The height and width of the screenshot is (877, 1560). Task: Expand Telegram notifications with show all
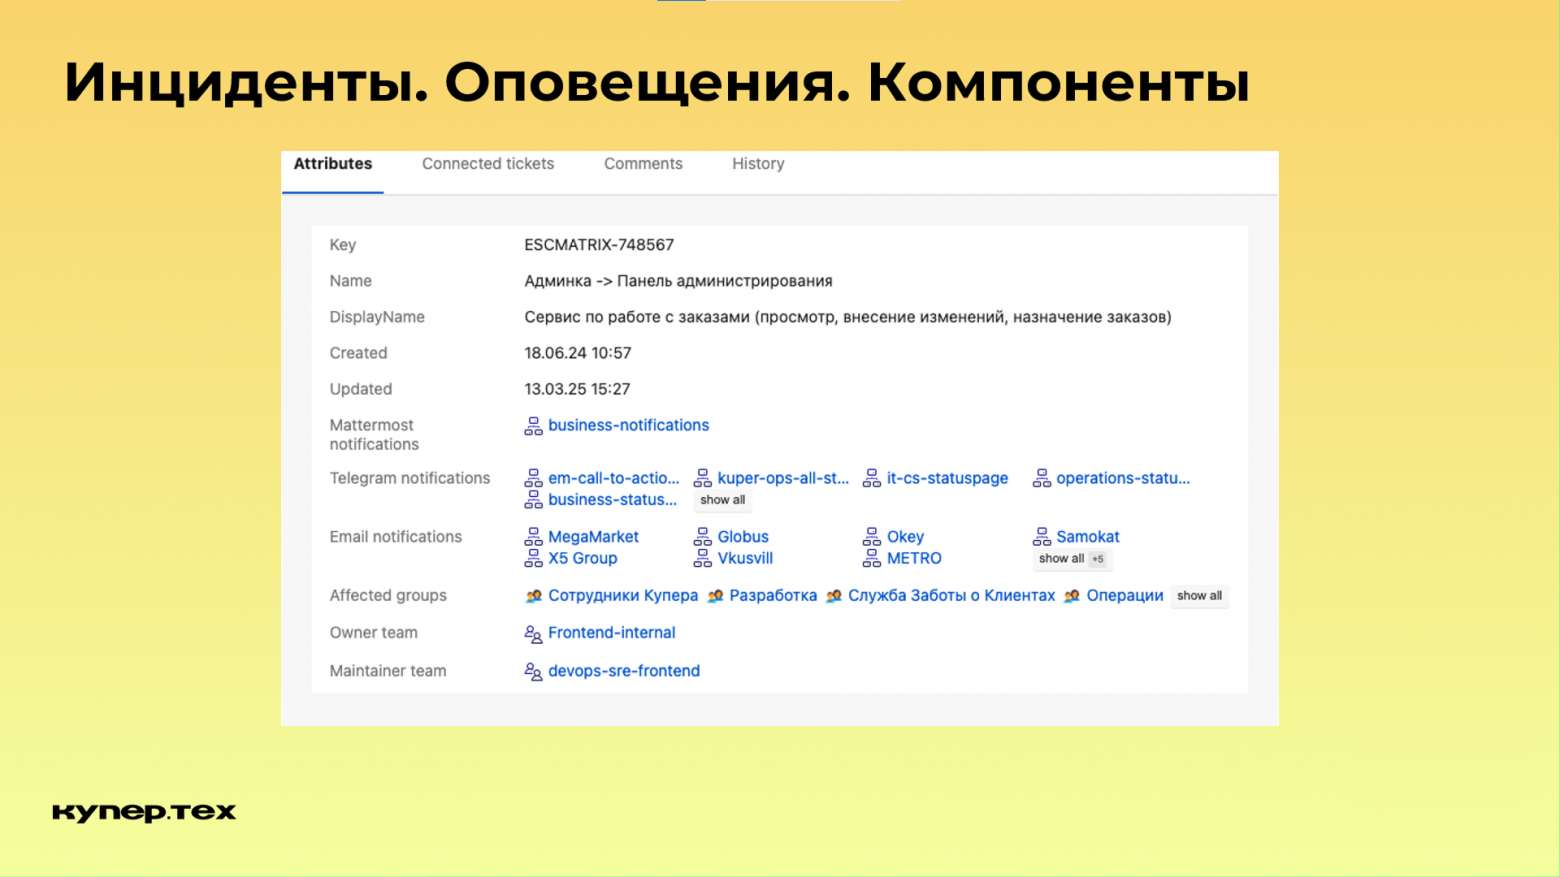[x=722, y=500]
